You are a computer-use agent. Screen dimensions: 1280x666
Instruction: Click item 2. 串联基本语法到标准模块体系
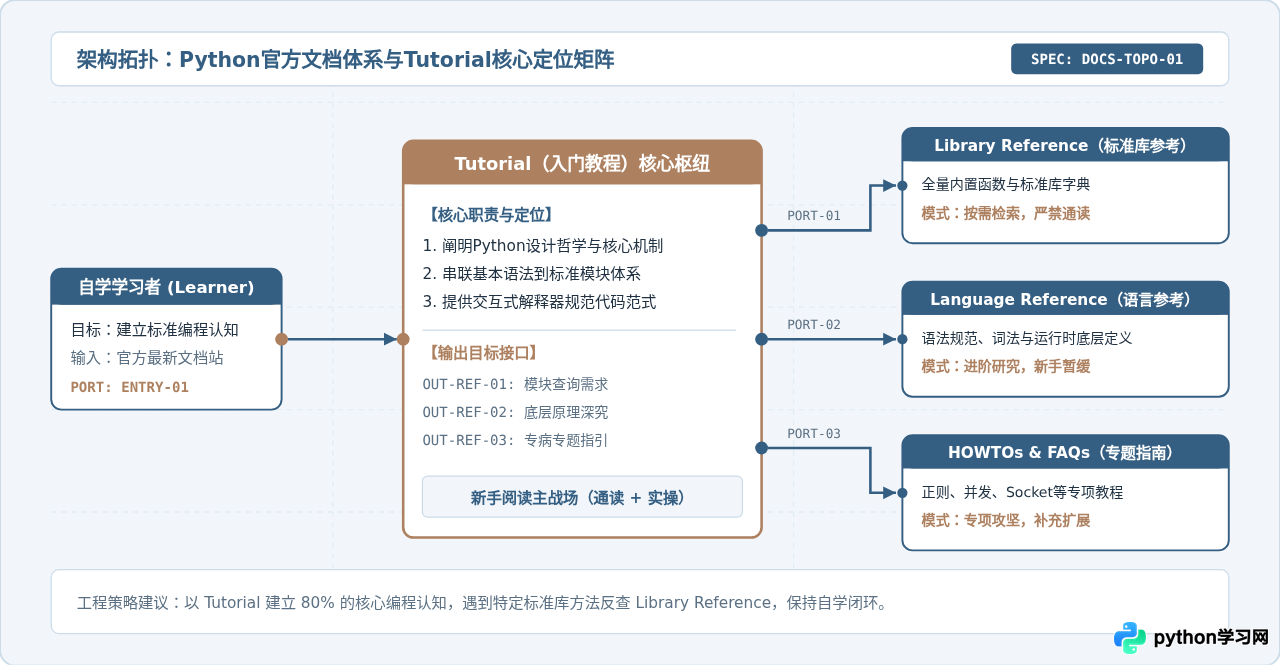[x=531, y=274]
